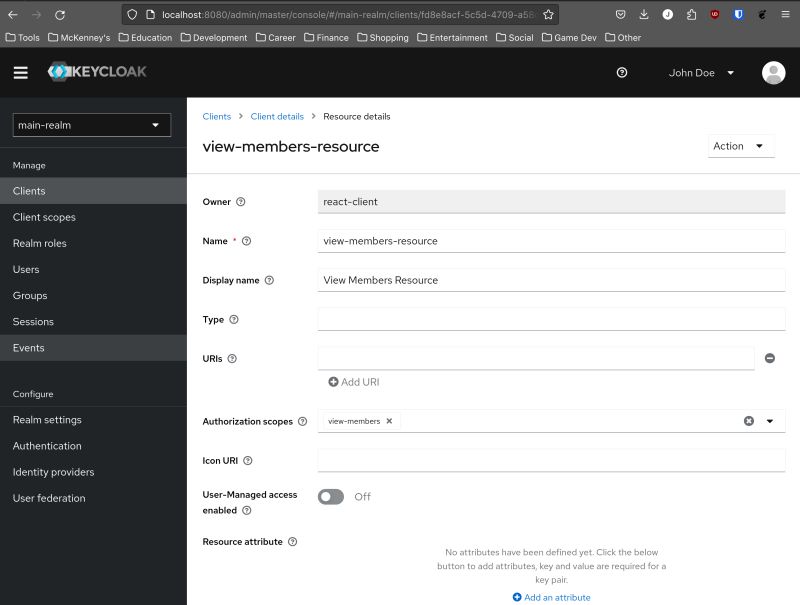Open the main-realm realm selector
This screenshot has width=800, height=605.
pos(90,124)
